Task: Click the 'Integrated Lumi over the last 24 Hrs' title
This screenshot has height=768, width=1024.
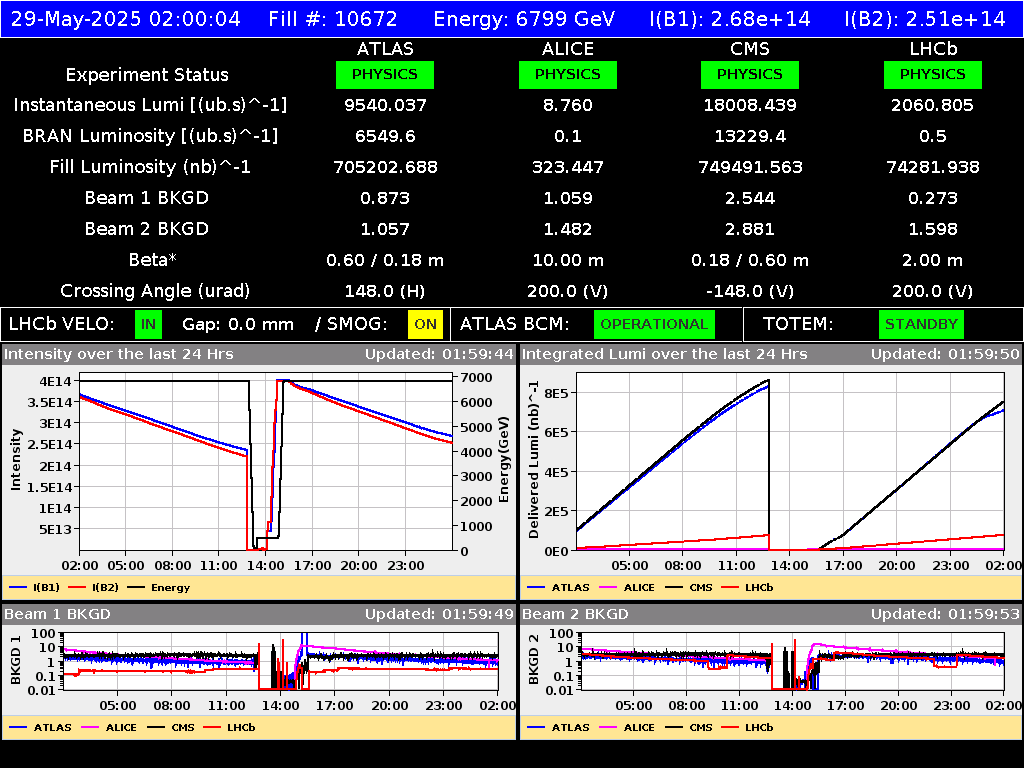Action: click(665, 355)
